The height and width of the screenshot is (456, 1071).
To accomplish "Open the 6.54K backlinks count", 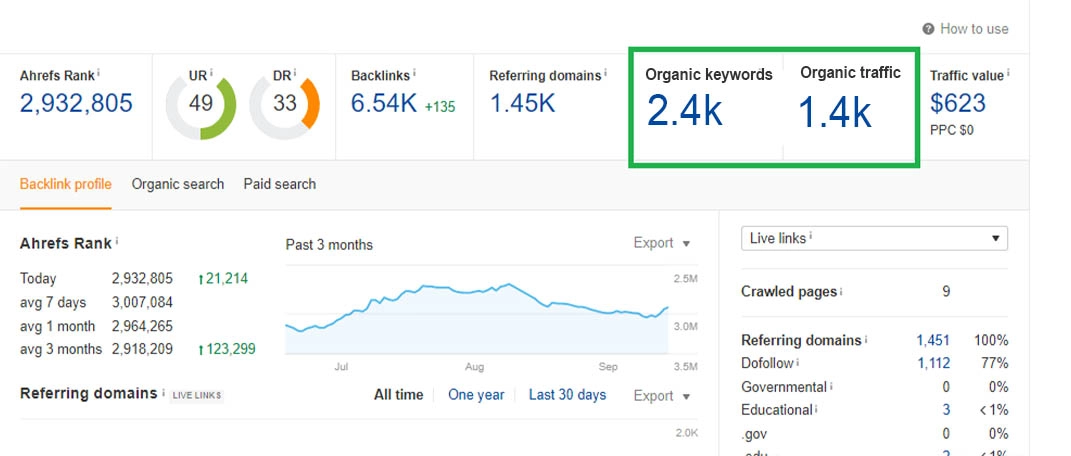I will (x=383, y=103).
